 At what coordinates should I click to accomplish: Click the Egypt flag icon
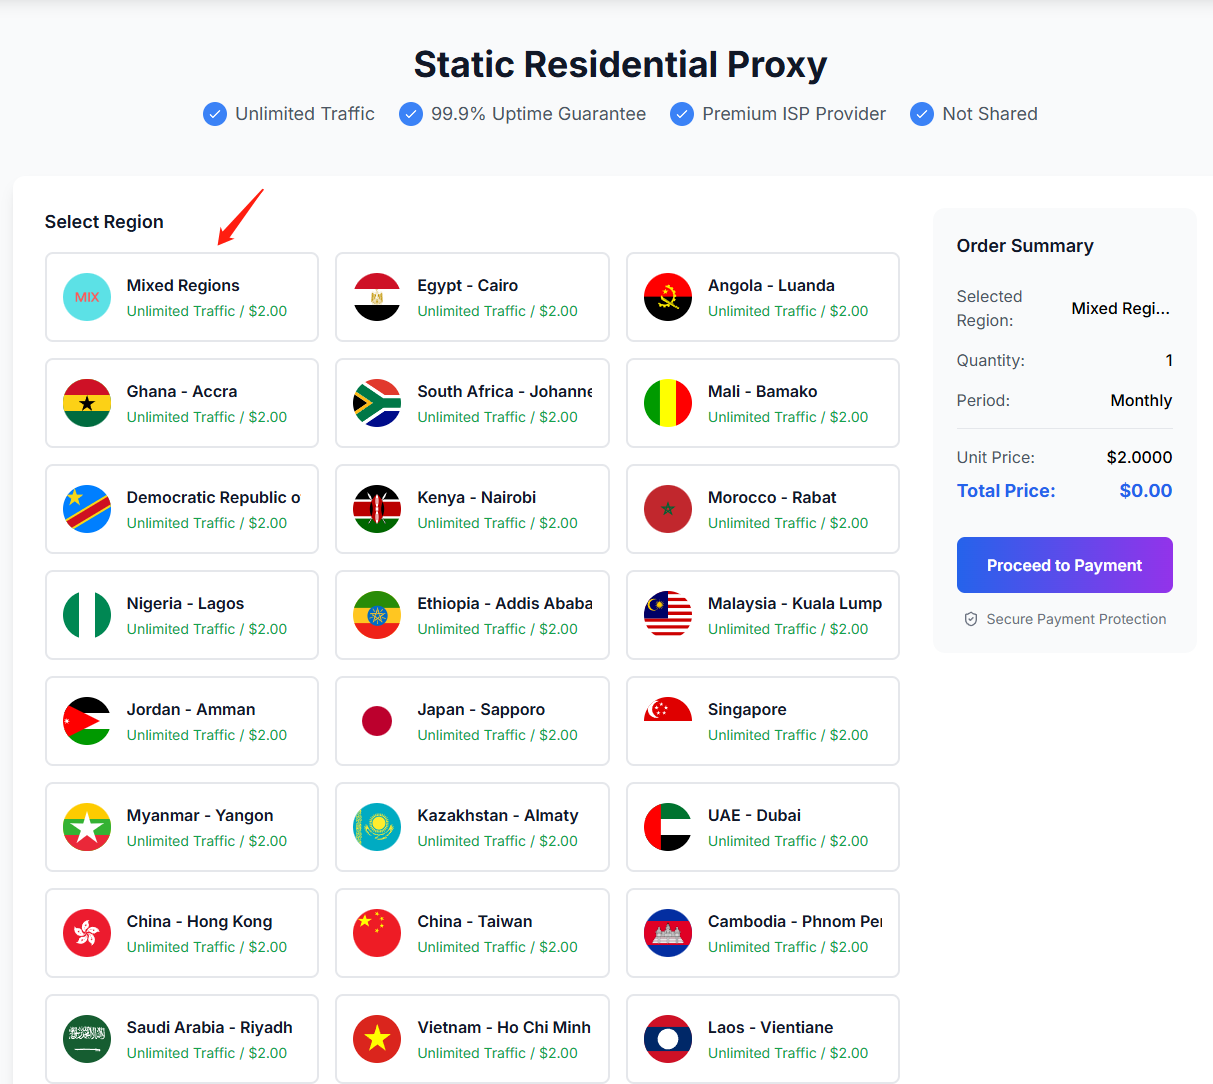coord(377,297)
